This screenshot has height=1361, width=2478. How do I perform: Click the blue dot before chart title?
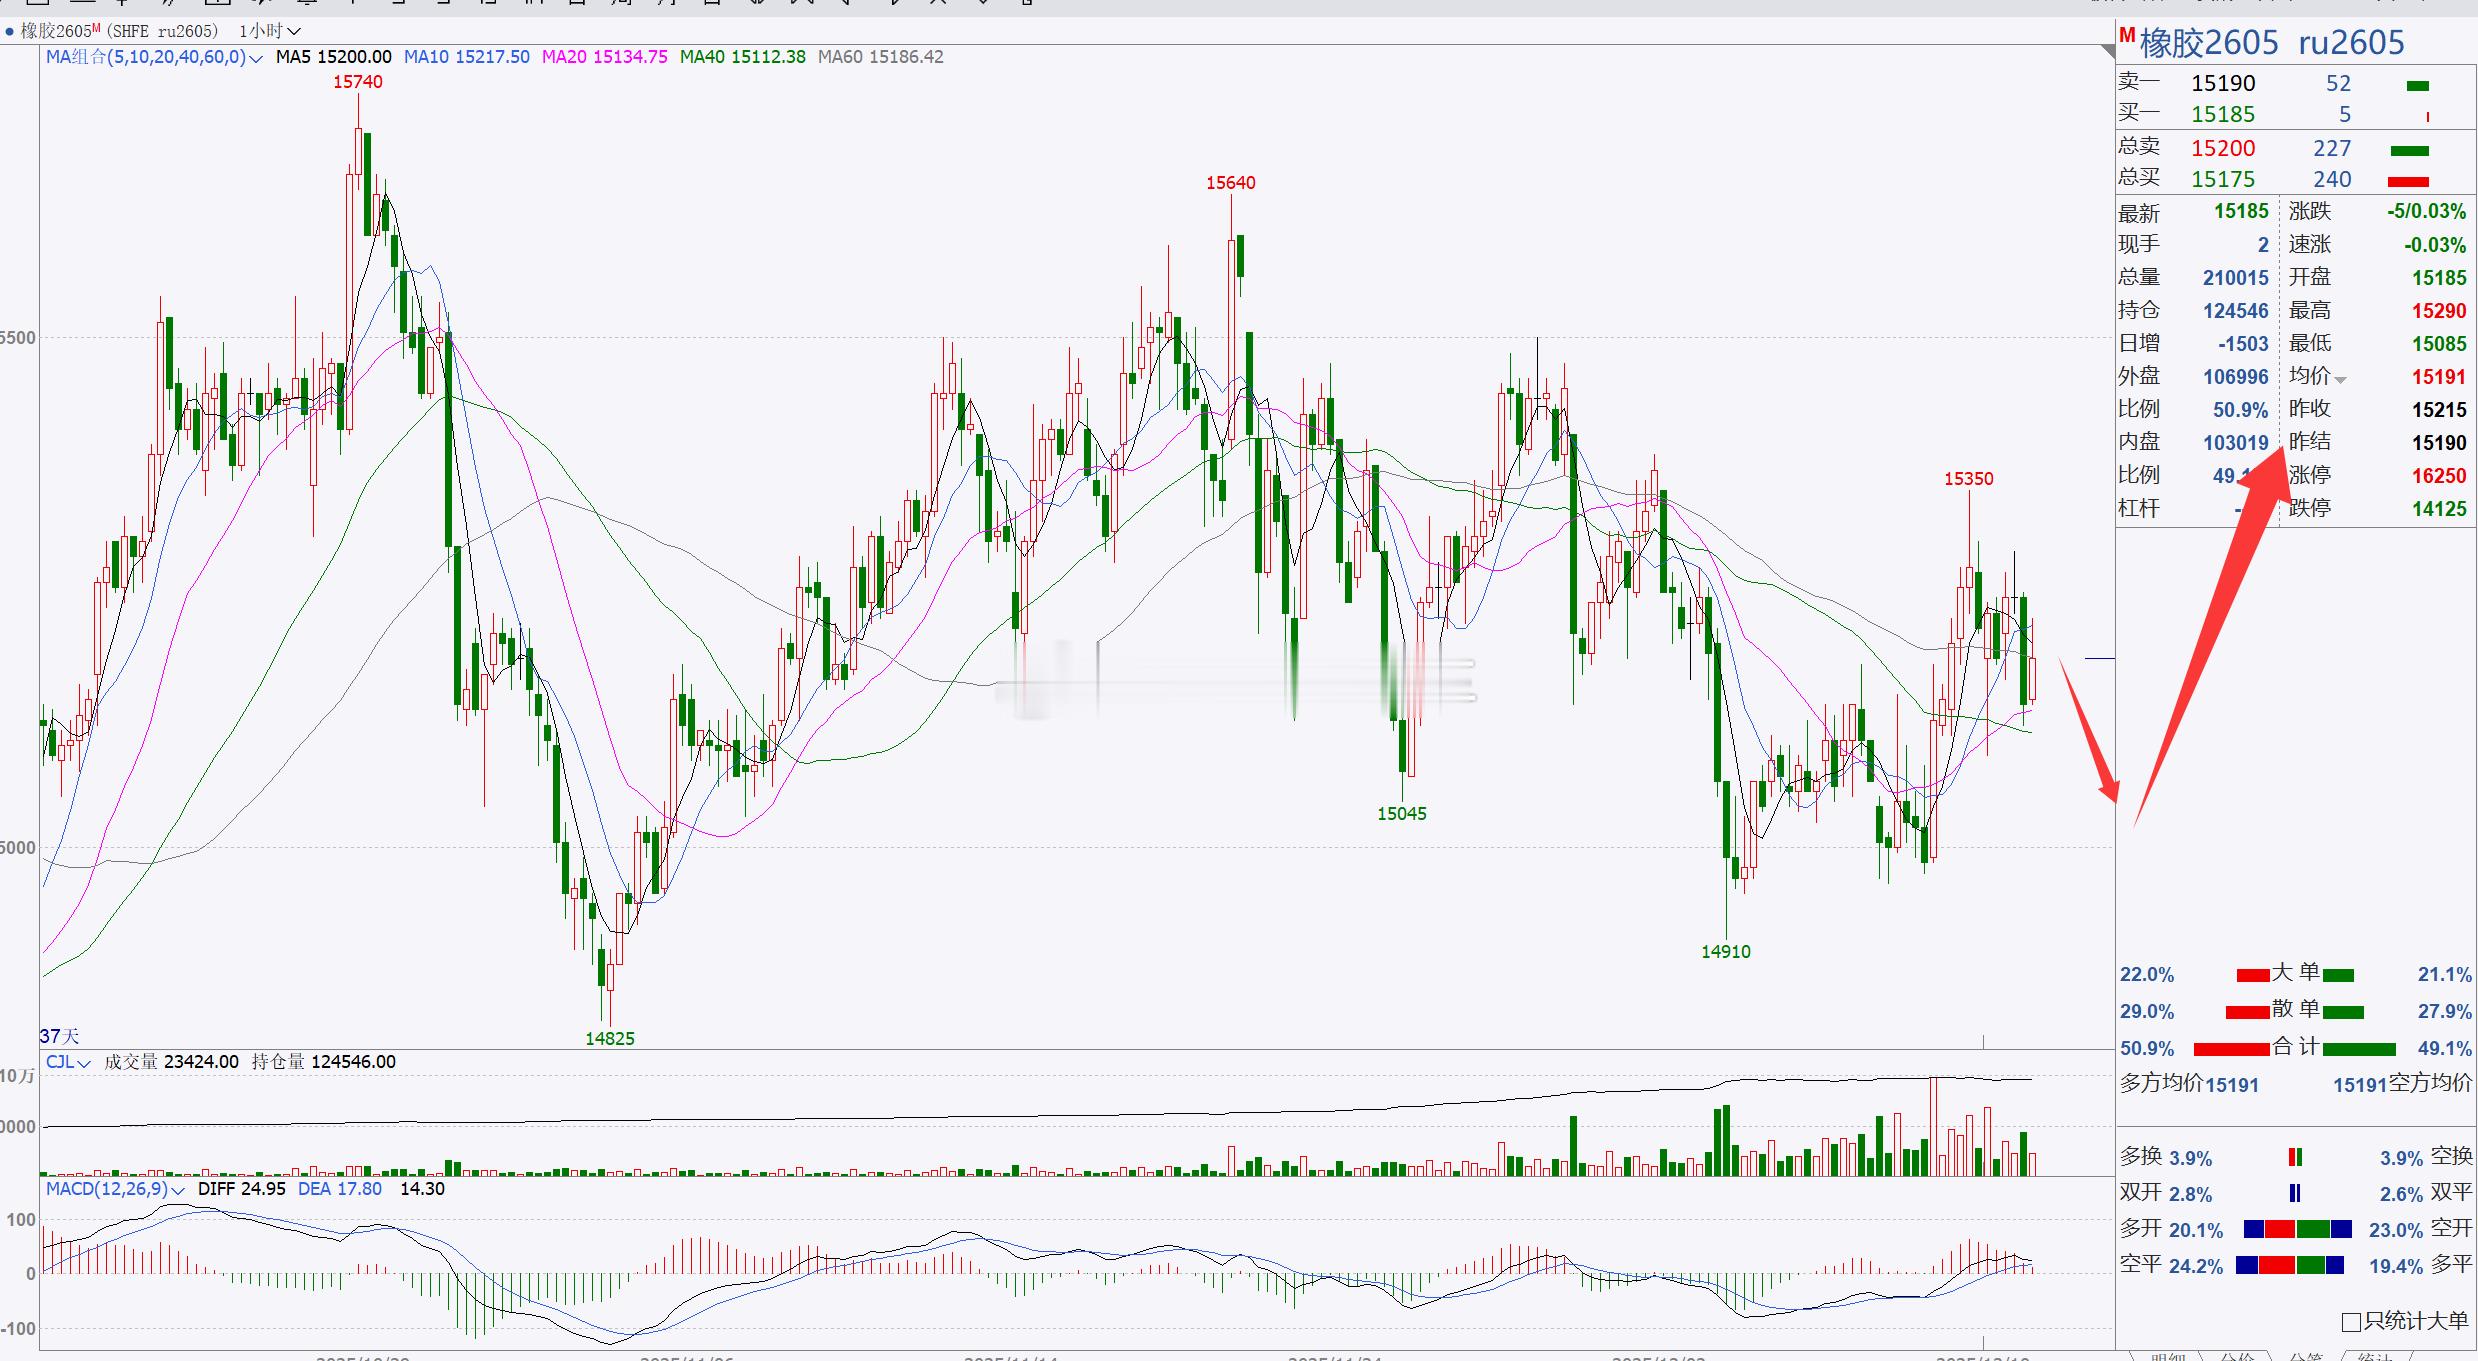tap(9, 31)
